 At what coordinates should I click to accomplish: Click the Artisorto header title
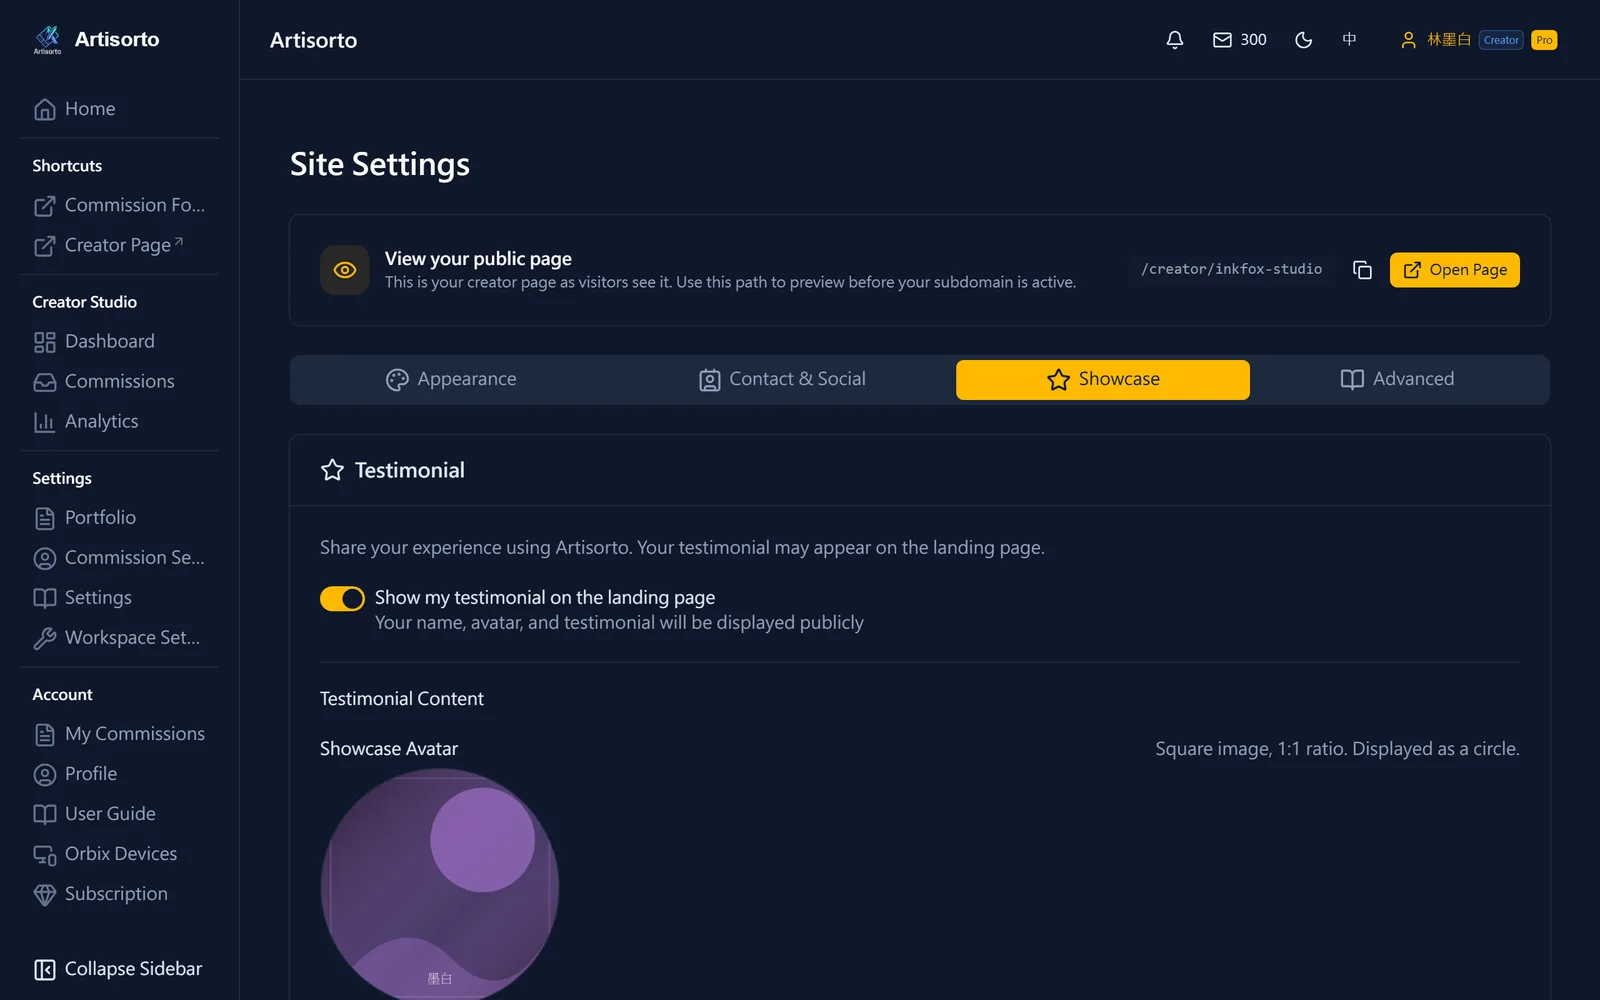pyautogui.click(x=313, y=40)
